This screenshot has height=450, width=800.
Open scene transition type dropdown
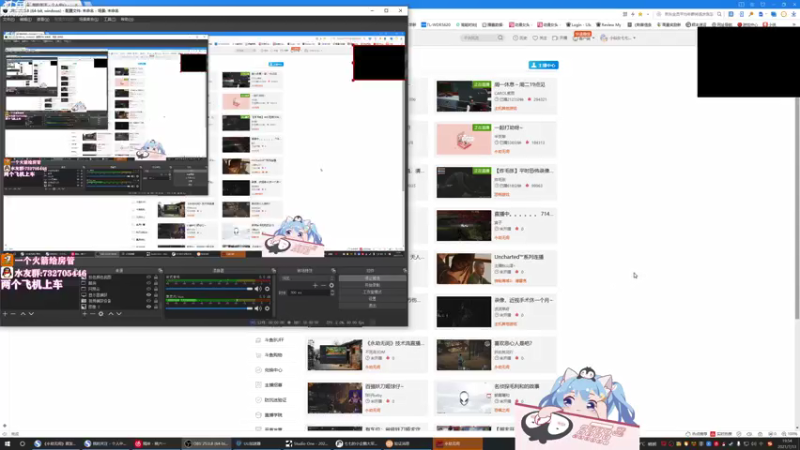pyautogui.click(x=307, y=278)
